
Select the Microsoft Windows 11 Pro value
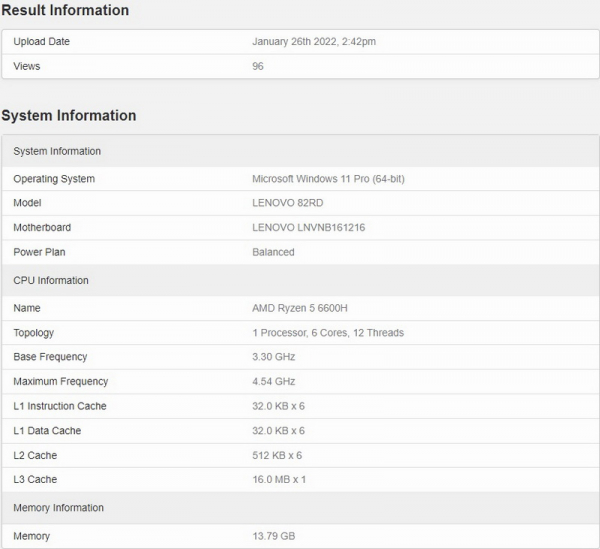[x=328, y=179]
